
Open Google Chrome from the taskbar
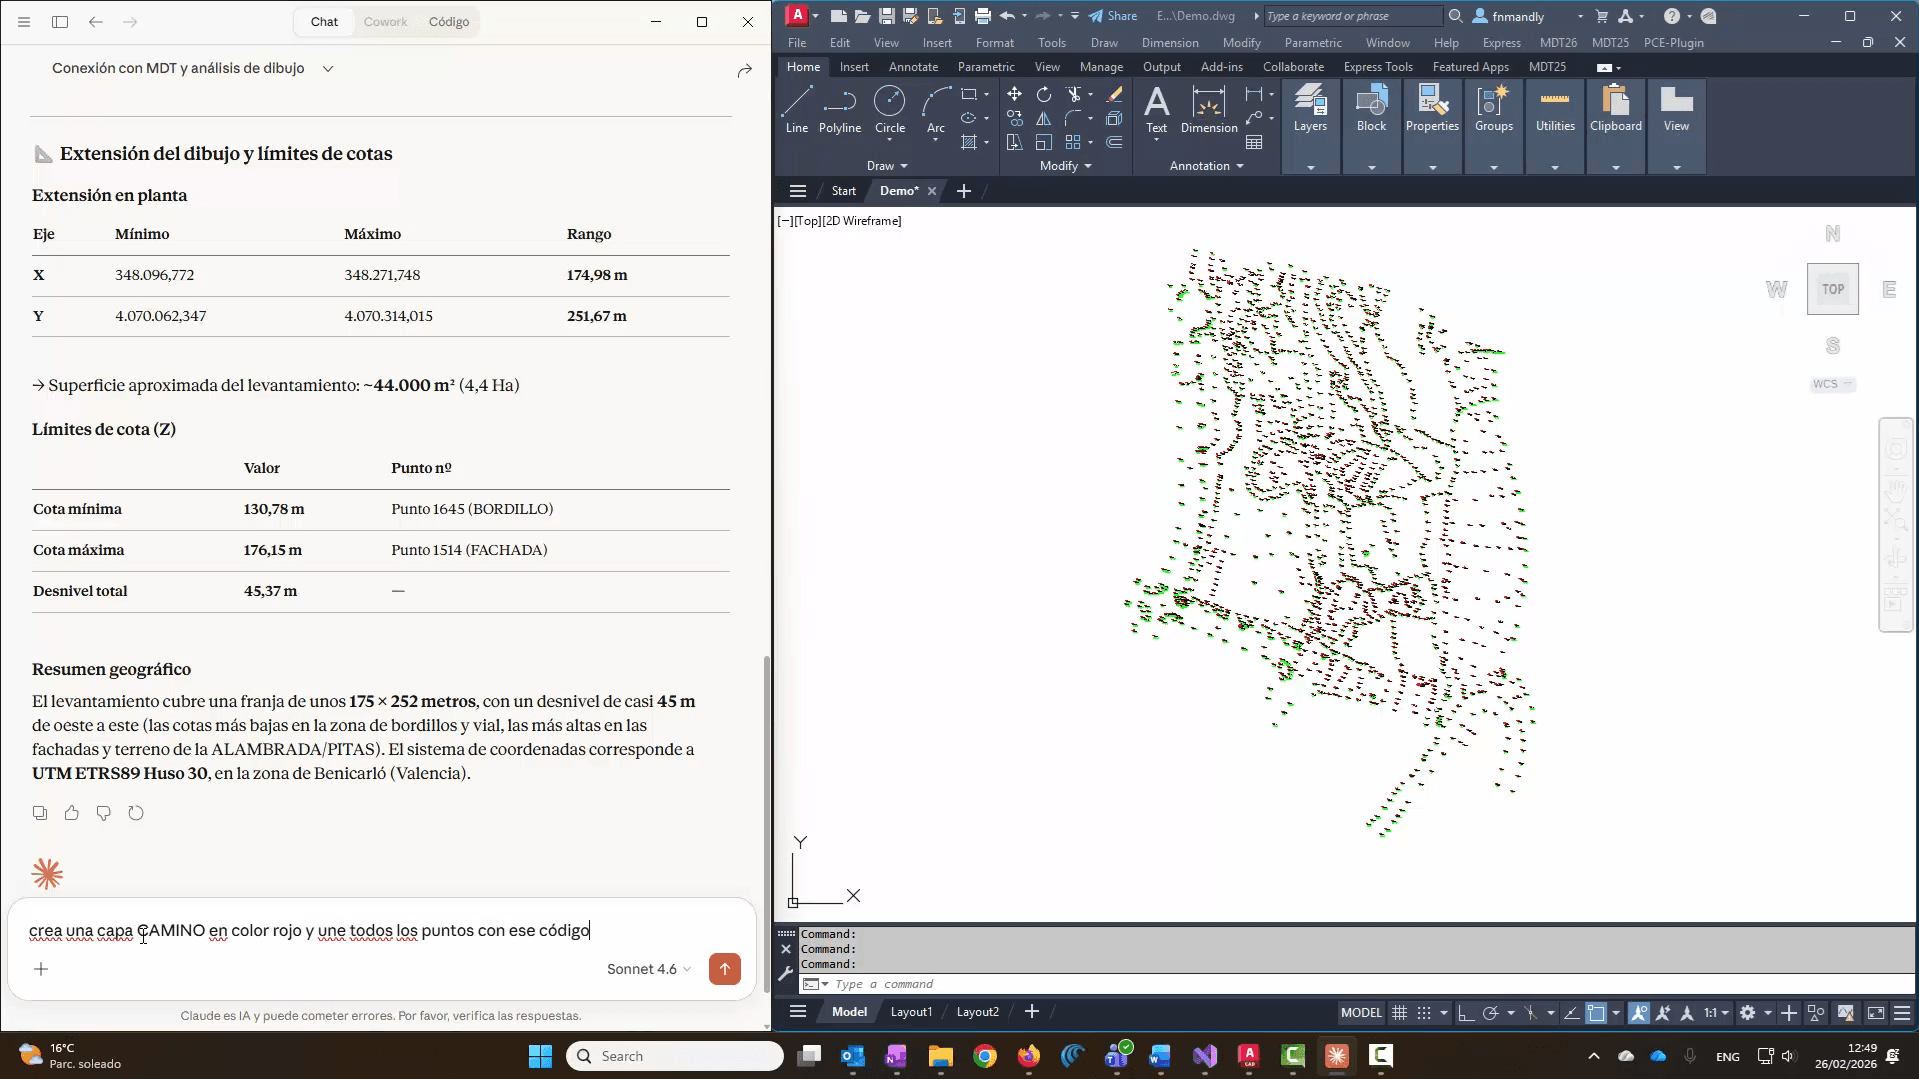tap(985, 1056)
